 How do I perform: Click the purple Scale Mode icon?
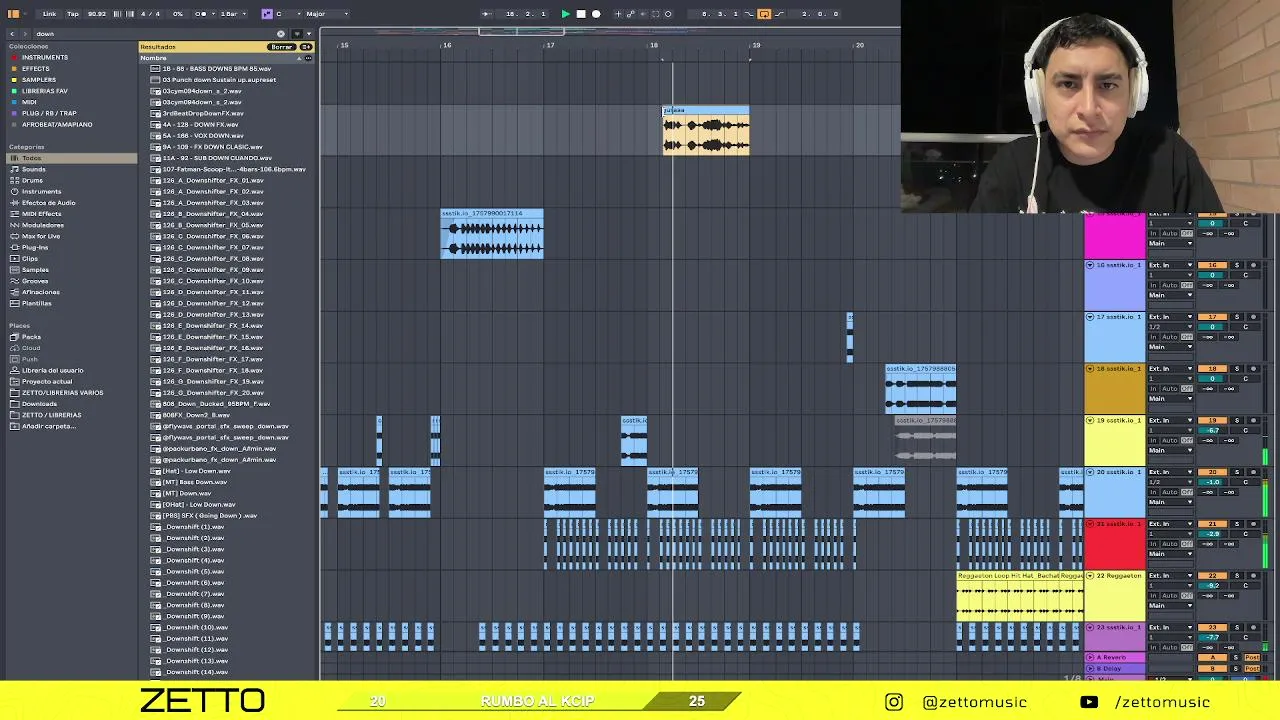tap(266, 14)
